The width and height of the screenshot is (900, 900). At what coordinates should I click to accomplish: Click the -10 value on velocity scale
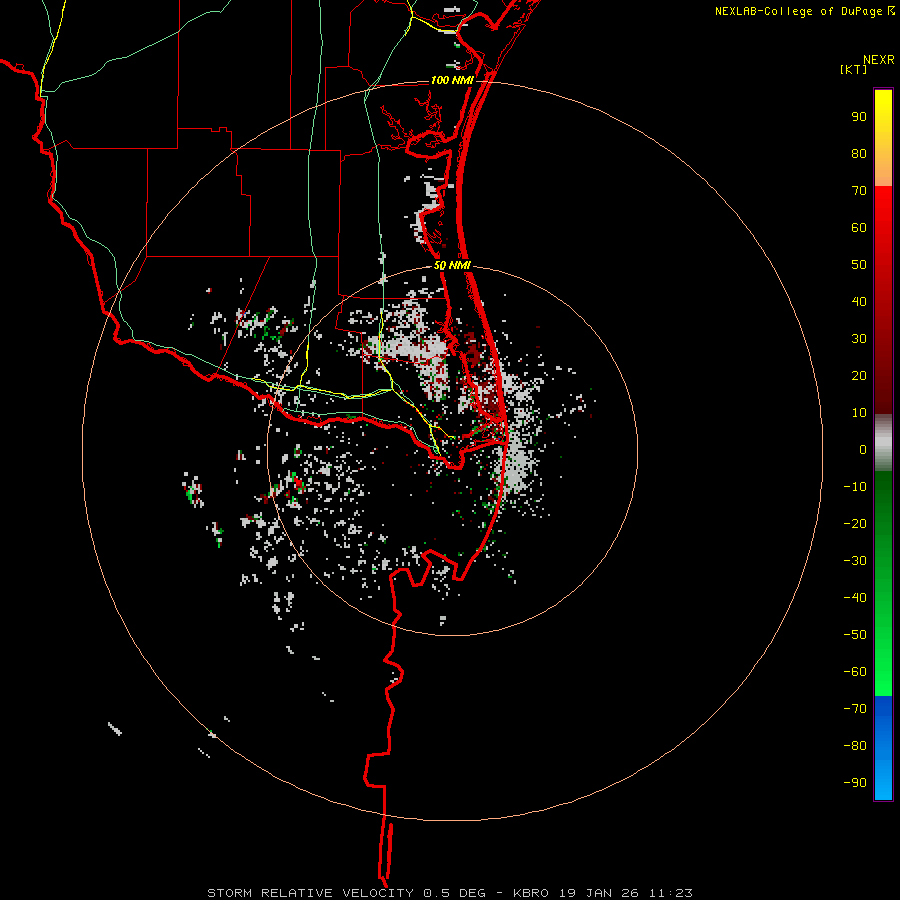tap(855, 487)
